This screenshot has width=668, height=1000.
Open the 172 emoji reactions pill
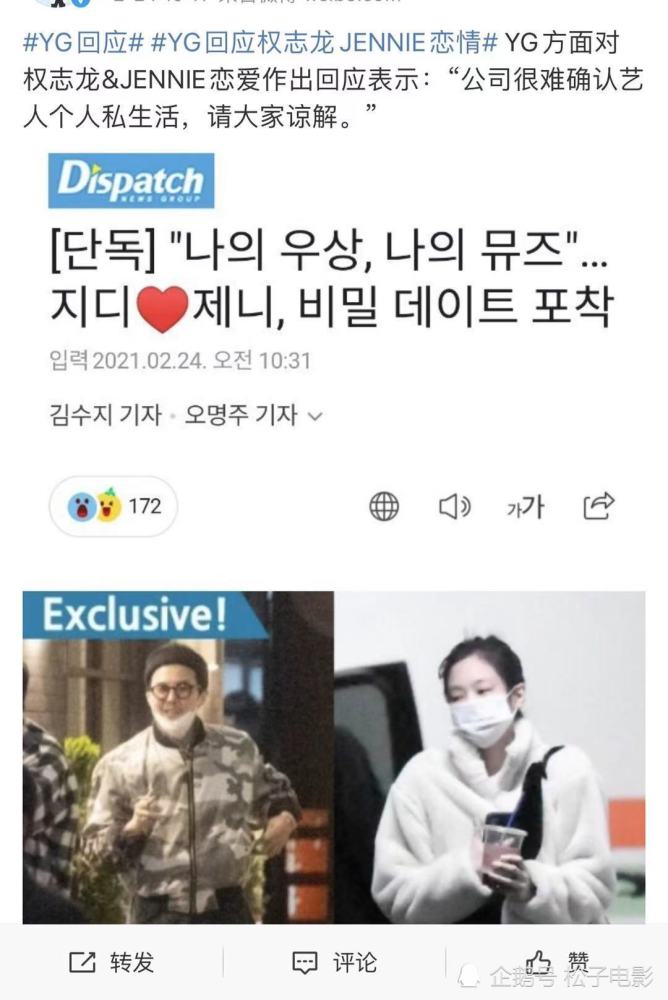point(114,506)
